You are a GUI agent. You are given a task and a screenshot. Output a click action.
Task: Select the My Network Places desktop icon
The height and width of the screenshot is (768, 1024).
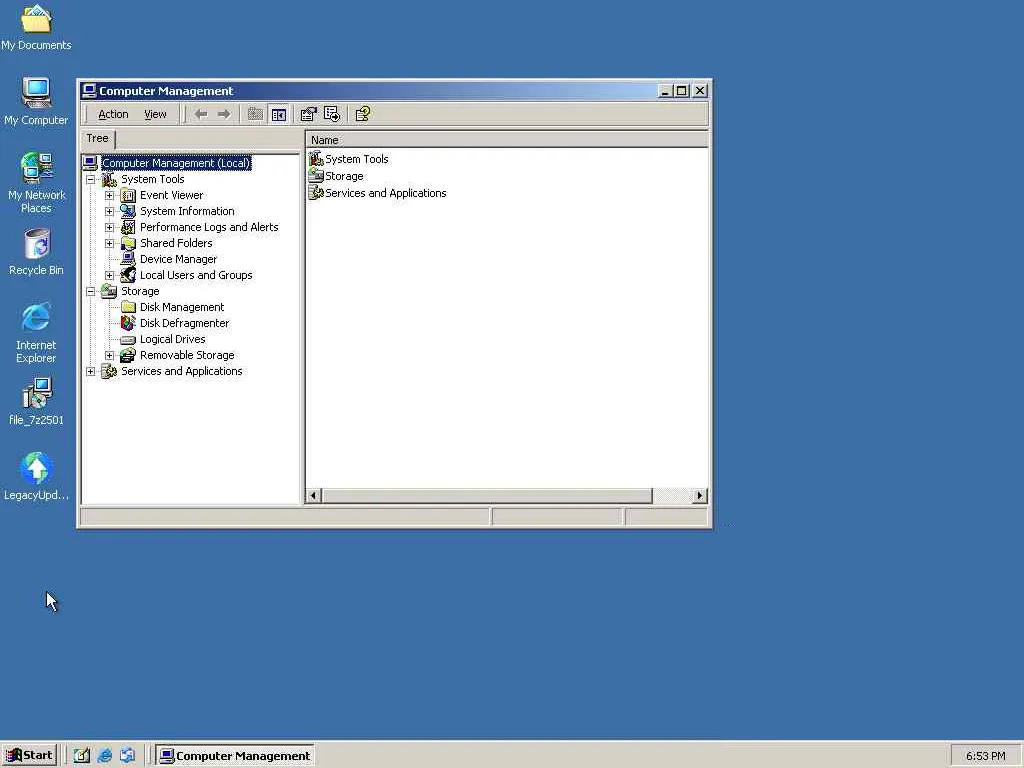pyautogui.click(x=36, y=168)
